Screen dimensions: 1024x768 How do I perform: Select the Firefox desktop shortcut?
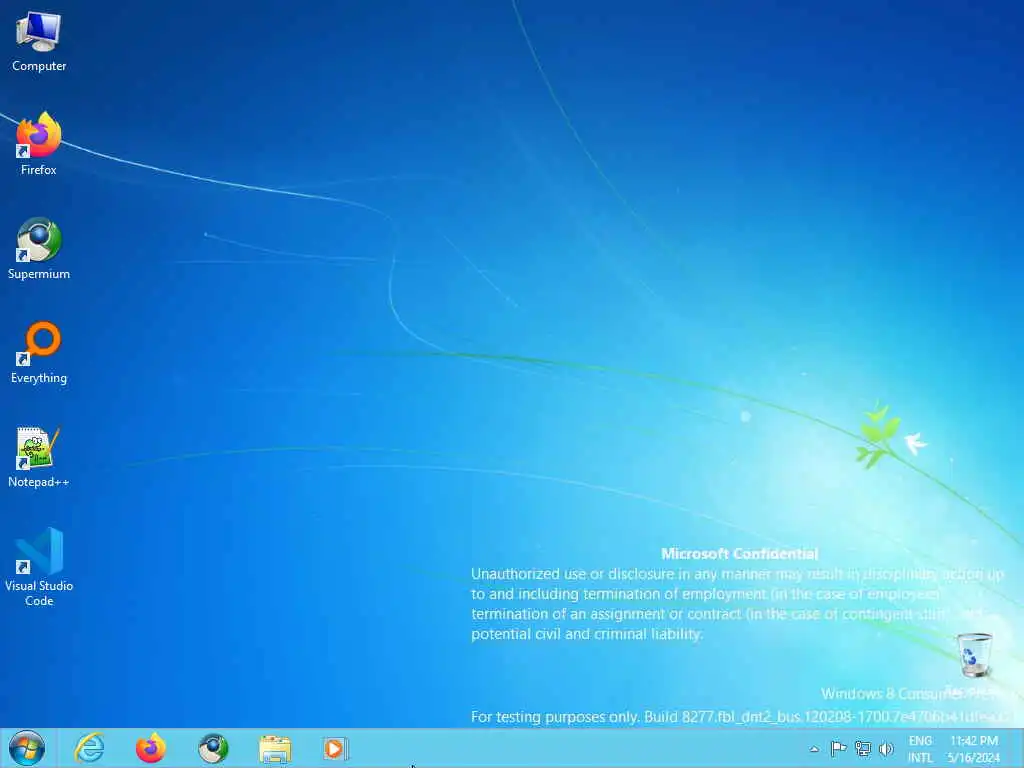(x=39, y=144)
